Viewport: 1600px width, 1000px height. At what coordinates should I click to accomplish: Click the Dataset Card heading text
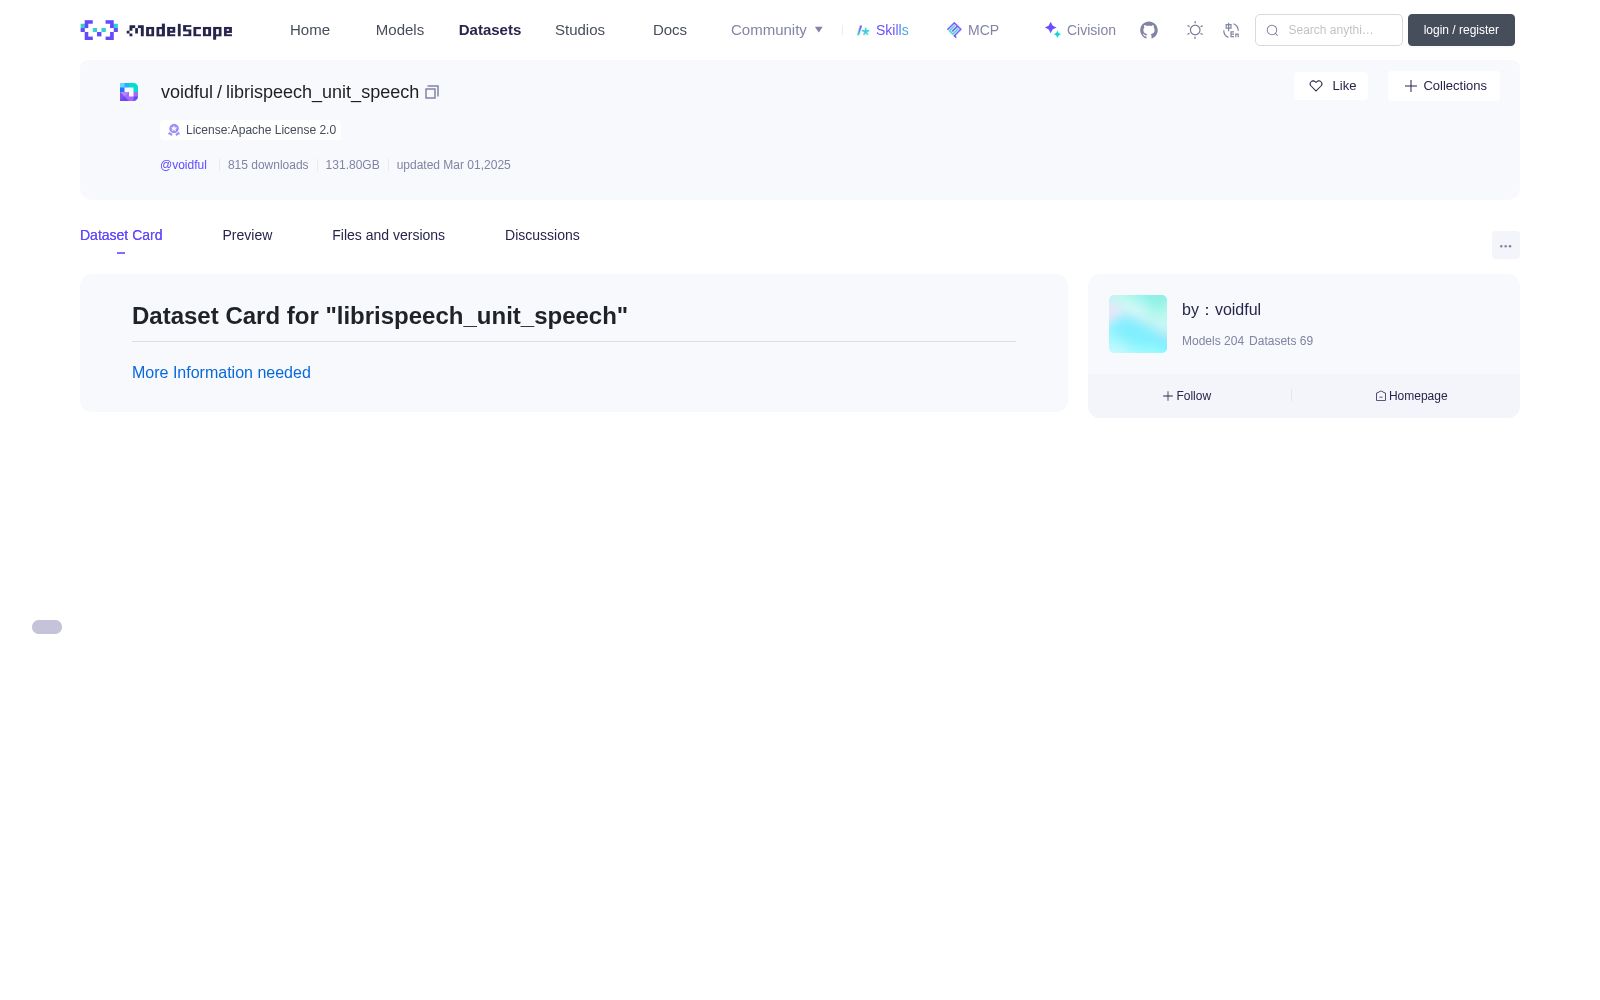(x=380, y=316)
